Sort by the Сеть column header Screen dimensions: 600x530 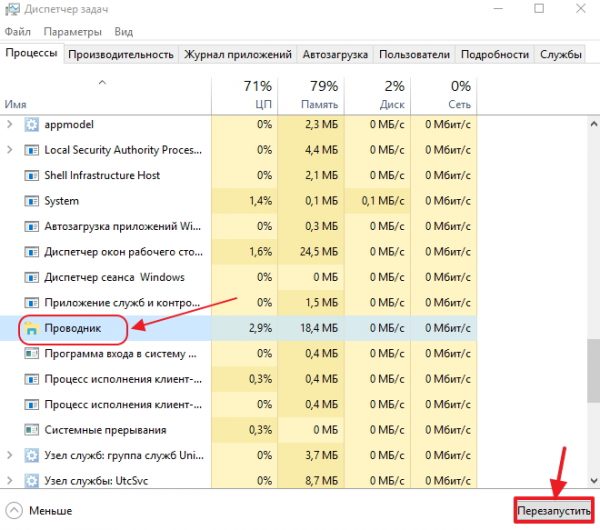pyautogui.click(x=444, y=95)
